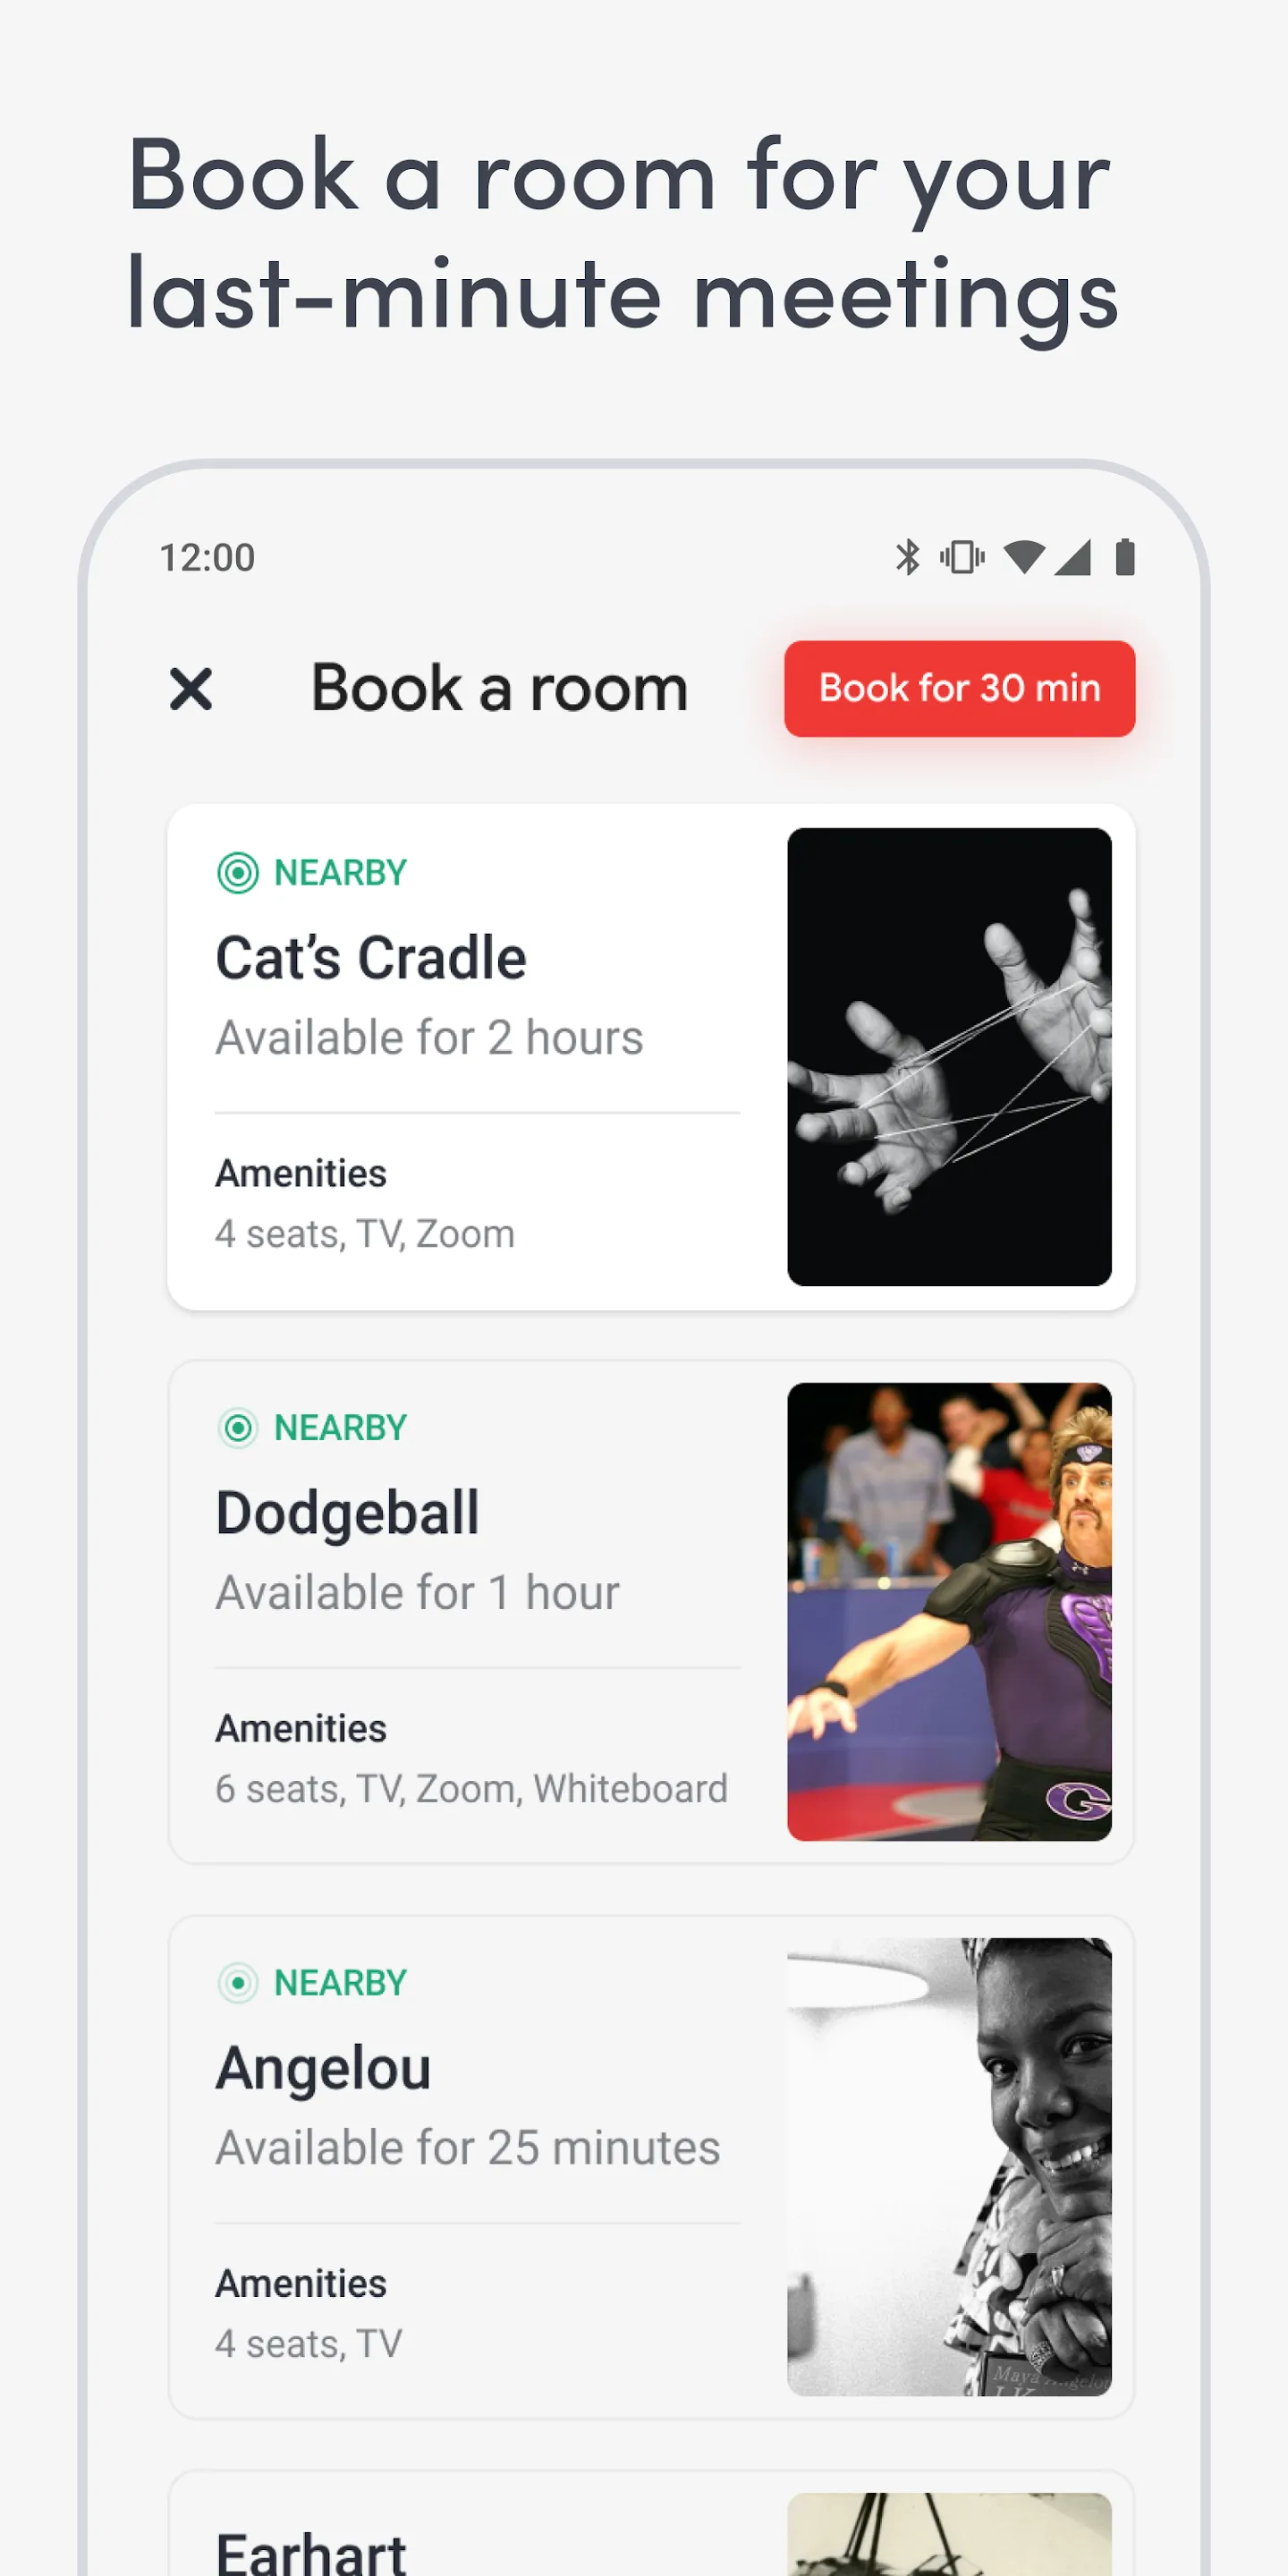Tap the Dodgeball player photo
This screenshot has width=1288, height=2576.
(x=949, y=1612)
